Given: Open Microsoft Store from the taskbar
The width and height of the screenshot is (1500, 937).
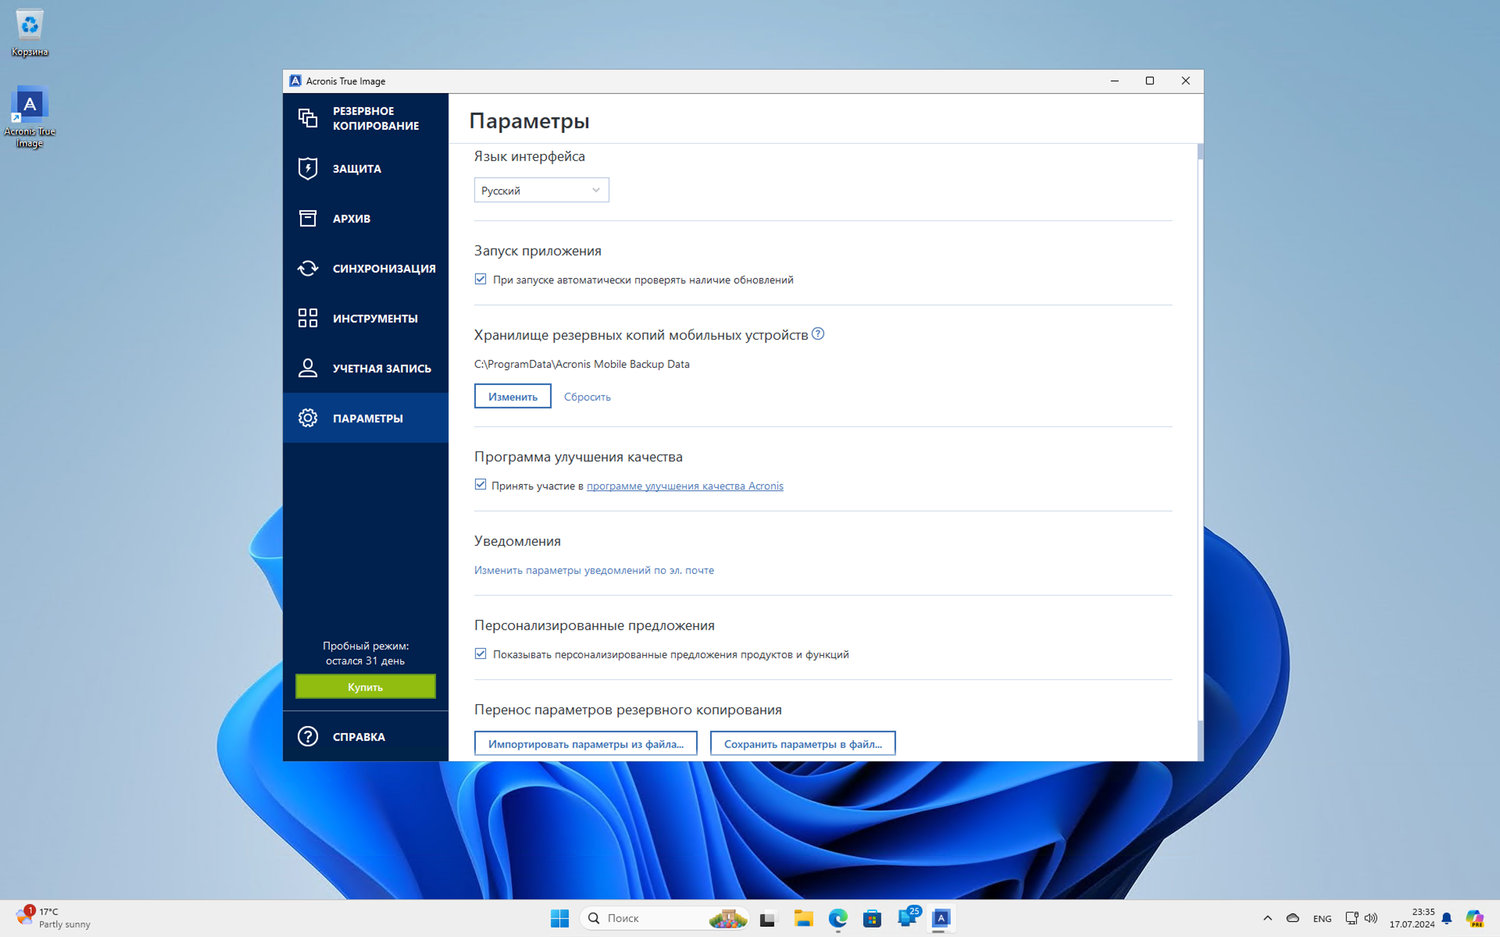Looking at the screenshot, I should click(872, 918).
